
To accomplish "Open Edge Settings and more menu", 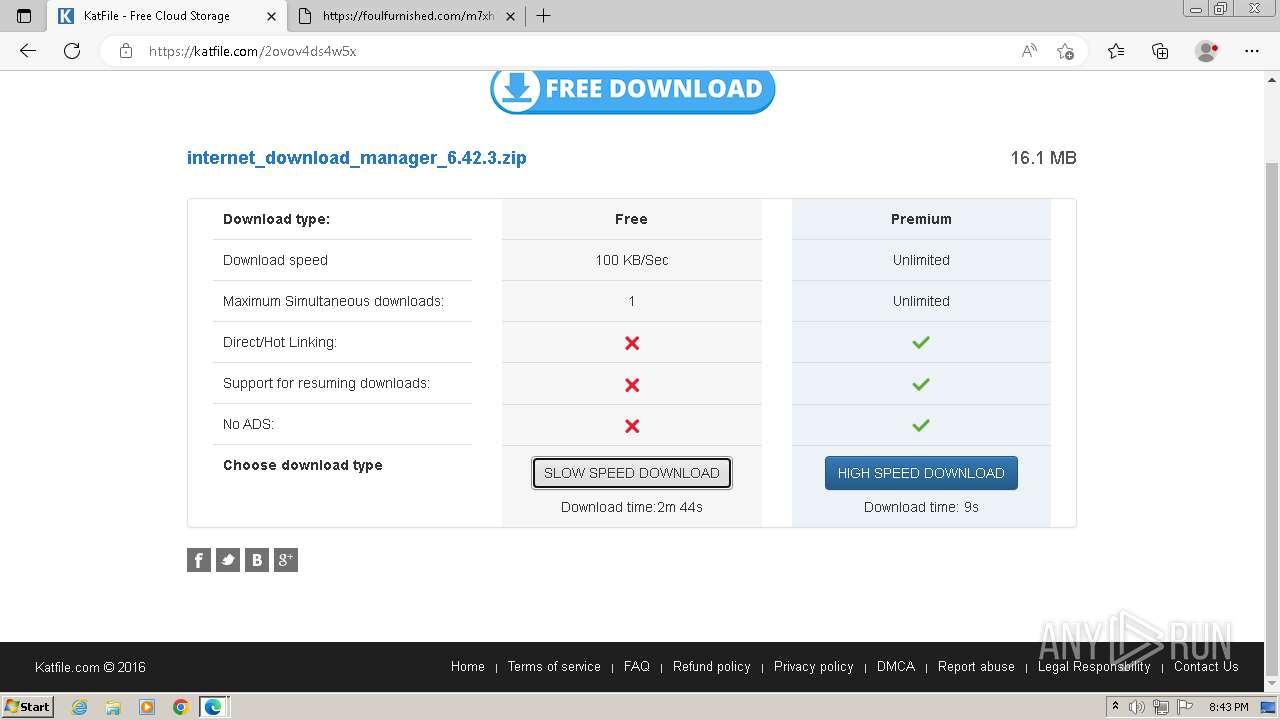I will point(1252,51).
